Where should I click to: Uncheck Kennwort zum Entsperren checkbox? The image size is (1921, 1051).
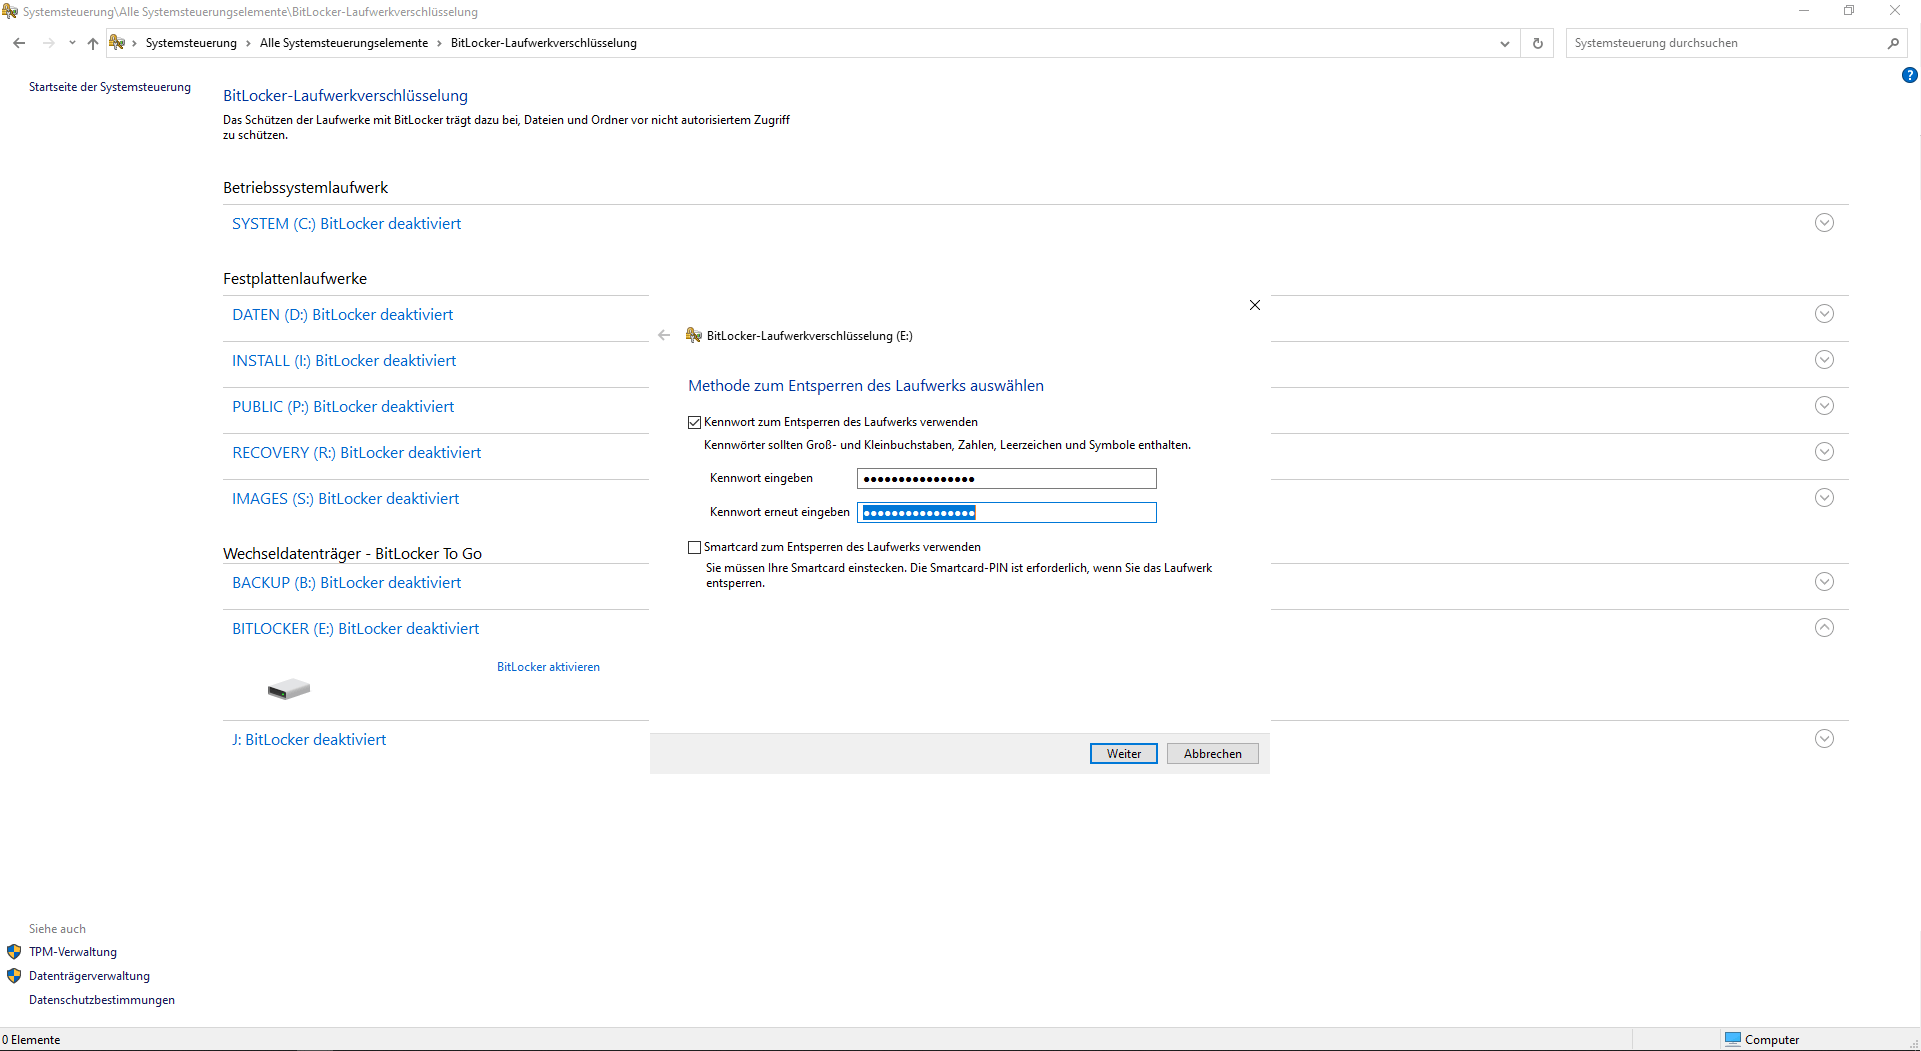[x=694, y=422]
